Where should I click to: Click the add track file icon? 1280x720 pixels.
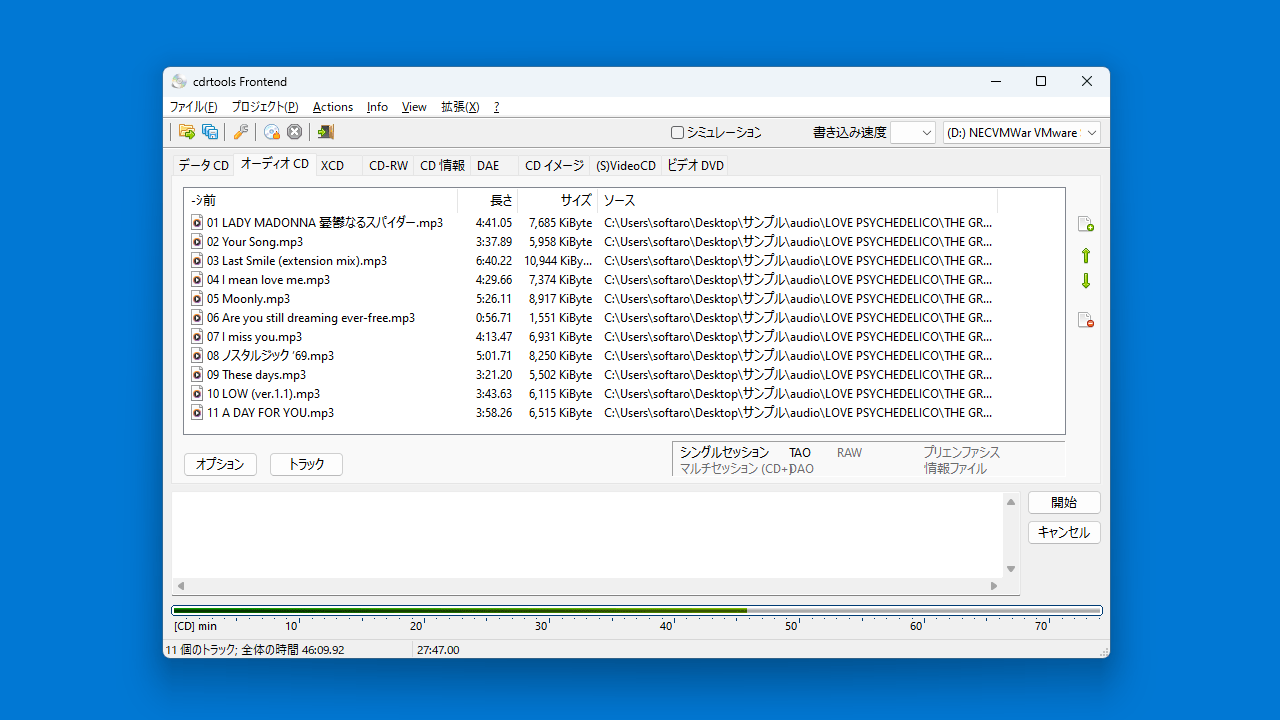[1085, 224]
